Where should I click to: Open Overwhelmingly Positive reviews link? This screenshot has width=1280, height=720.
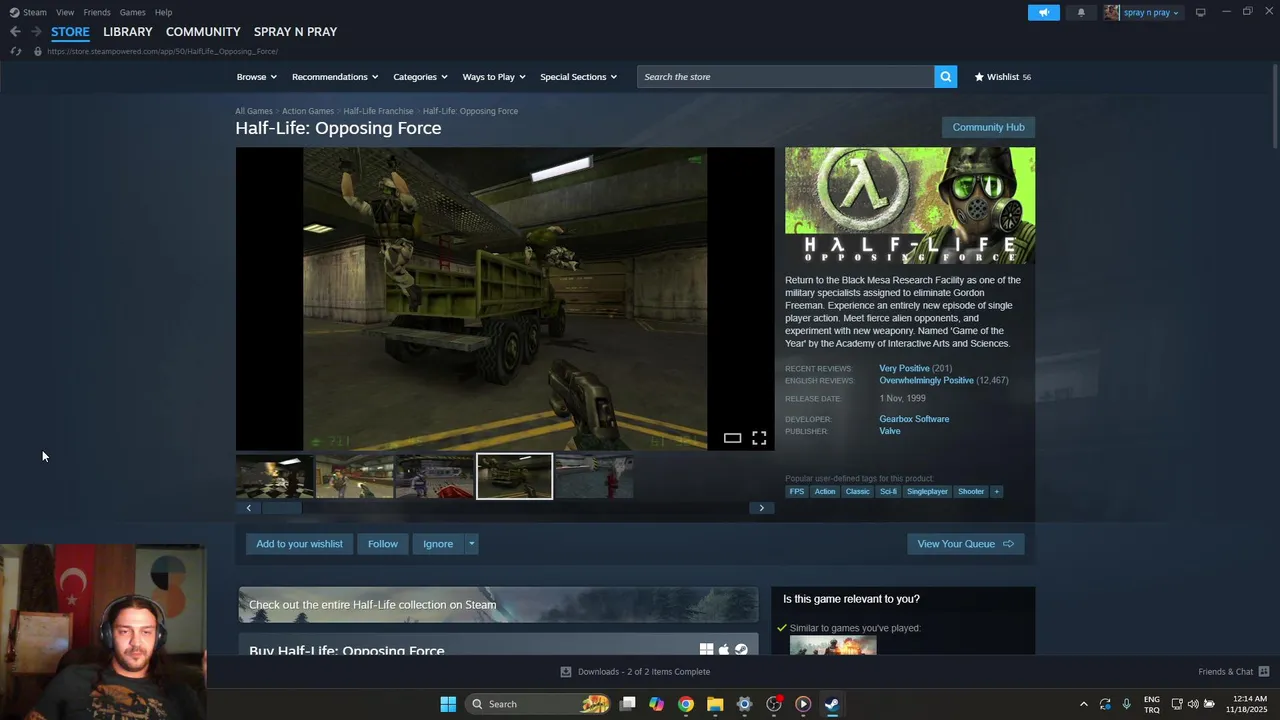pos(926,381)
